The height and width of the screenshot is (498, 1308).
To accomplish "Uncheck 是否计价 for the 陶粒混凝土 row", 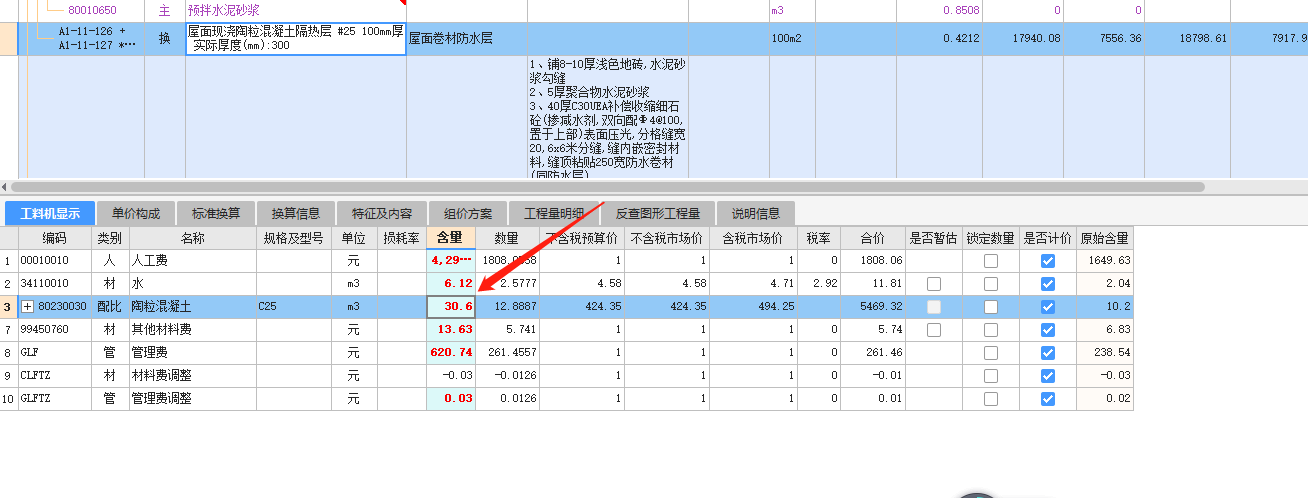I will 1047,306.
